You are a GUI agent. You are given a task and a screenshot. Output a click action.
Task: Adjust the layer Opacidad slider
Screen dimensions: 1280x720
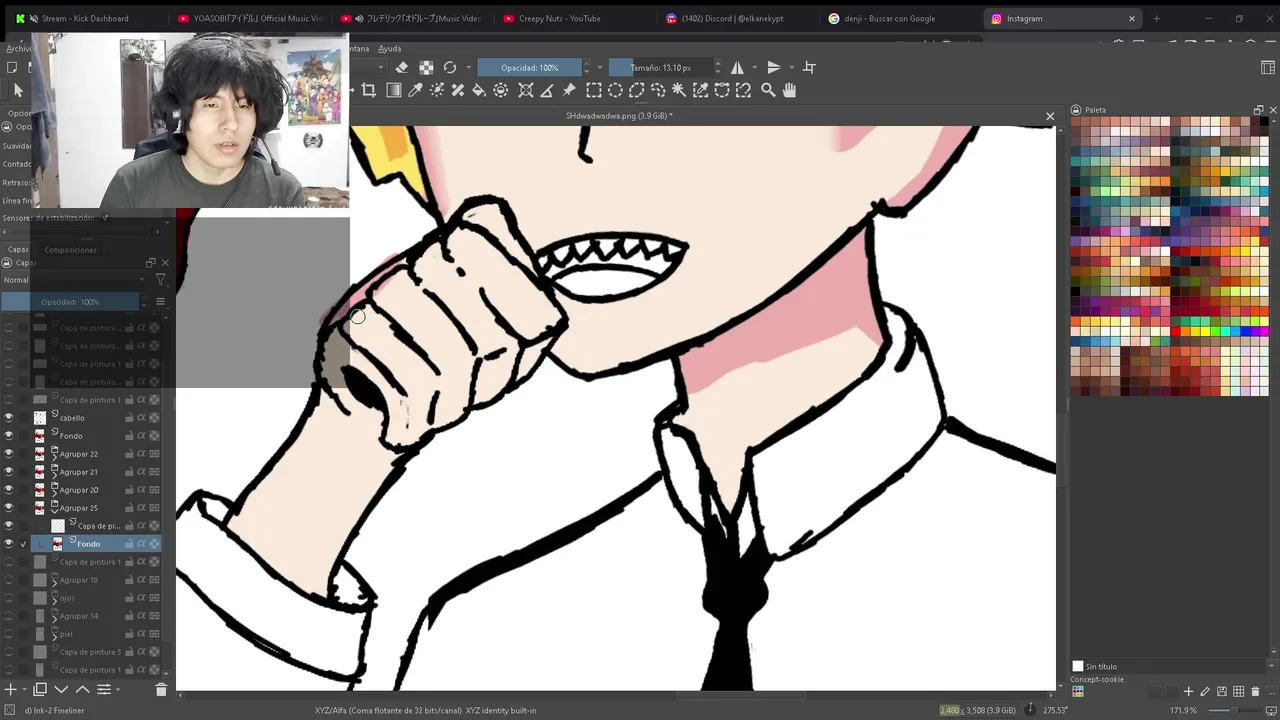point(70,301)
